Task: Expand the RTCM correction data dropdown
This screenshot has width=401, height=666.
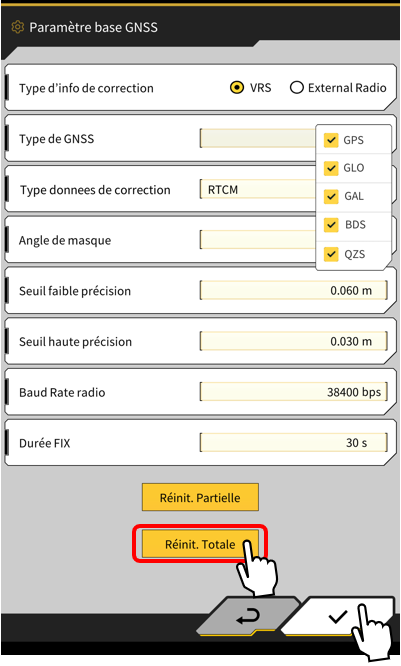Action: point(258,189)
